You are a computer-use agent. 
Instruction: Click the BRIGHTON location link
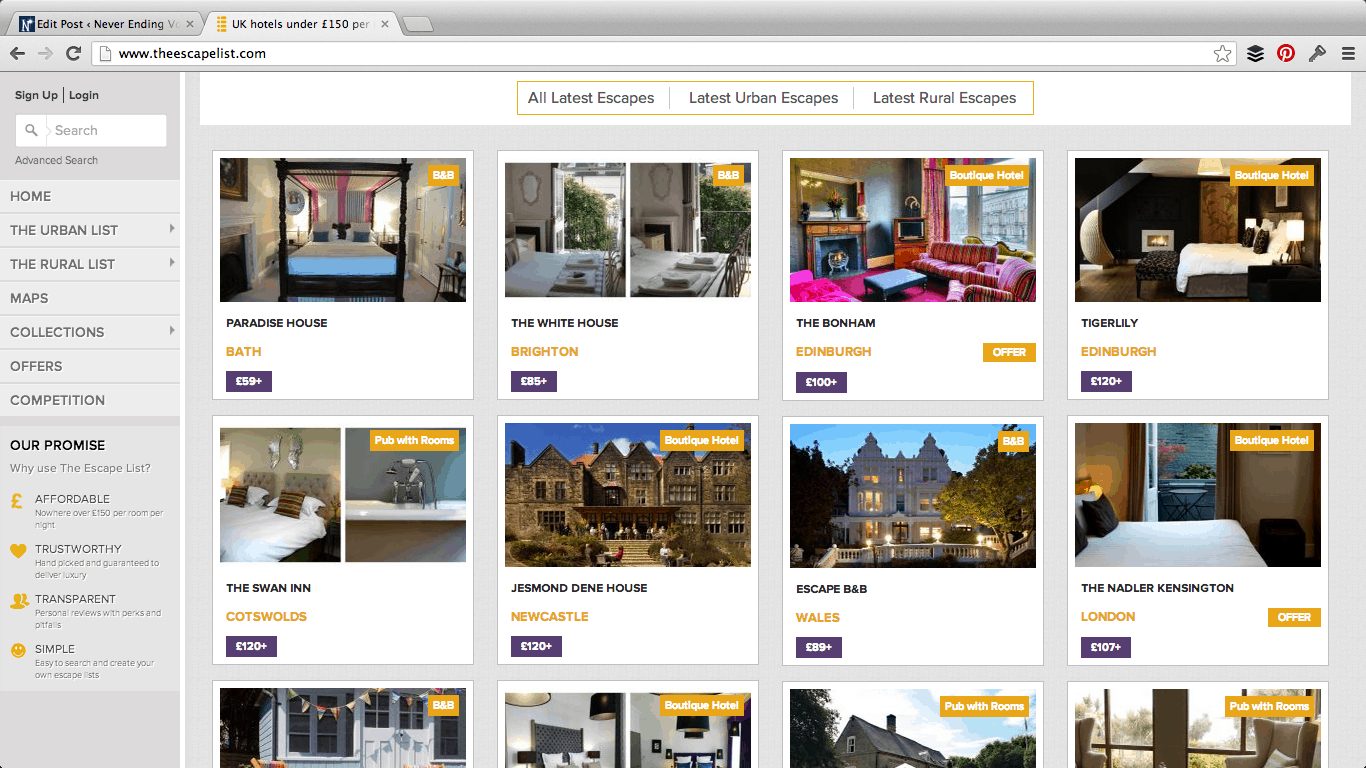tap(545, 352)
